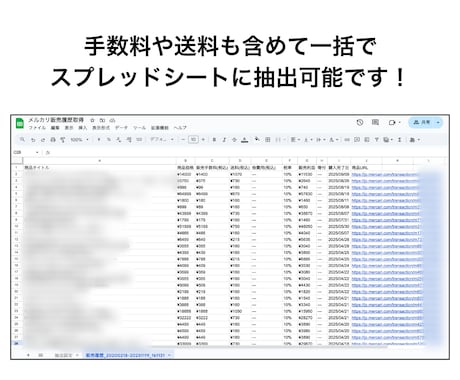Click the 商品タイトル header cell

(x=99, y=168)
